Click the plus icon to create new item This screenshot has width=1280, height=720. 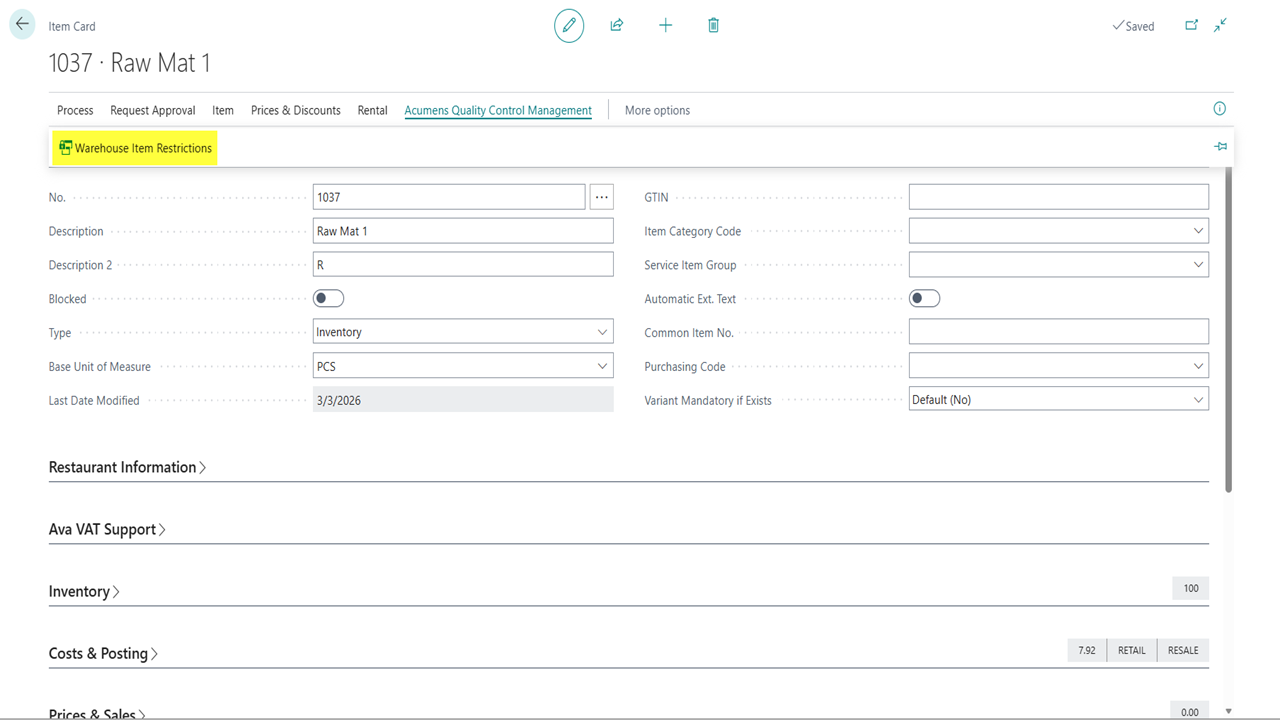pos(665,26)
